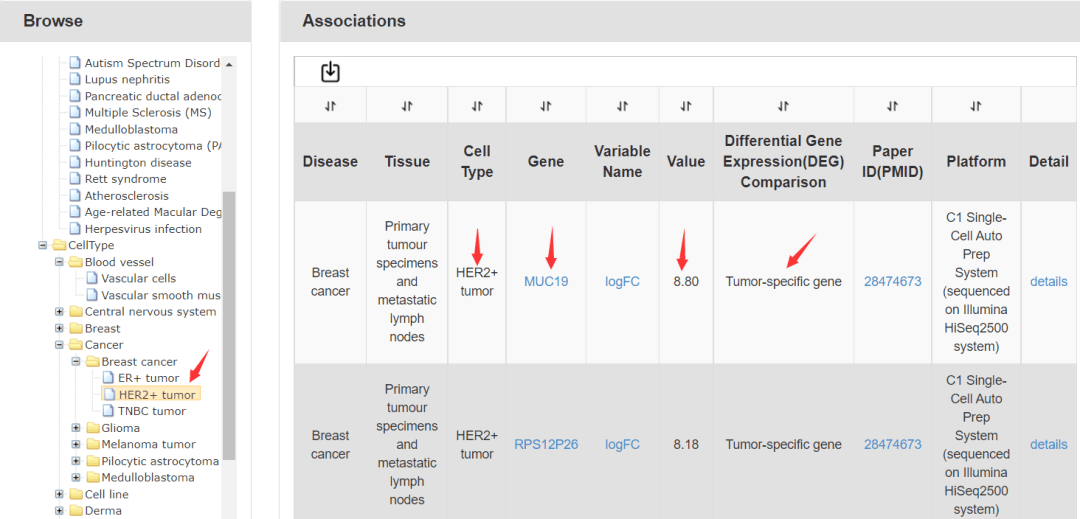
Task: Collapse the Breast cancer folder
Action: (76, 361)
